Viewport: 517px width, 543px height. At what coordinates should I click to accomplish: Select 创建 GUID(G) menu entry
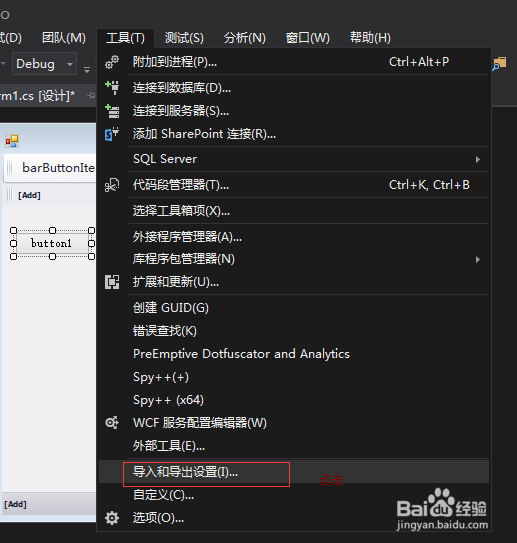pyautogui.click(x=294, y=308)
